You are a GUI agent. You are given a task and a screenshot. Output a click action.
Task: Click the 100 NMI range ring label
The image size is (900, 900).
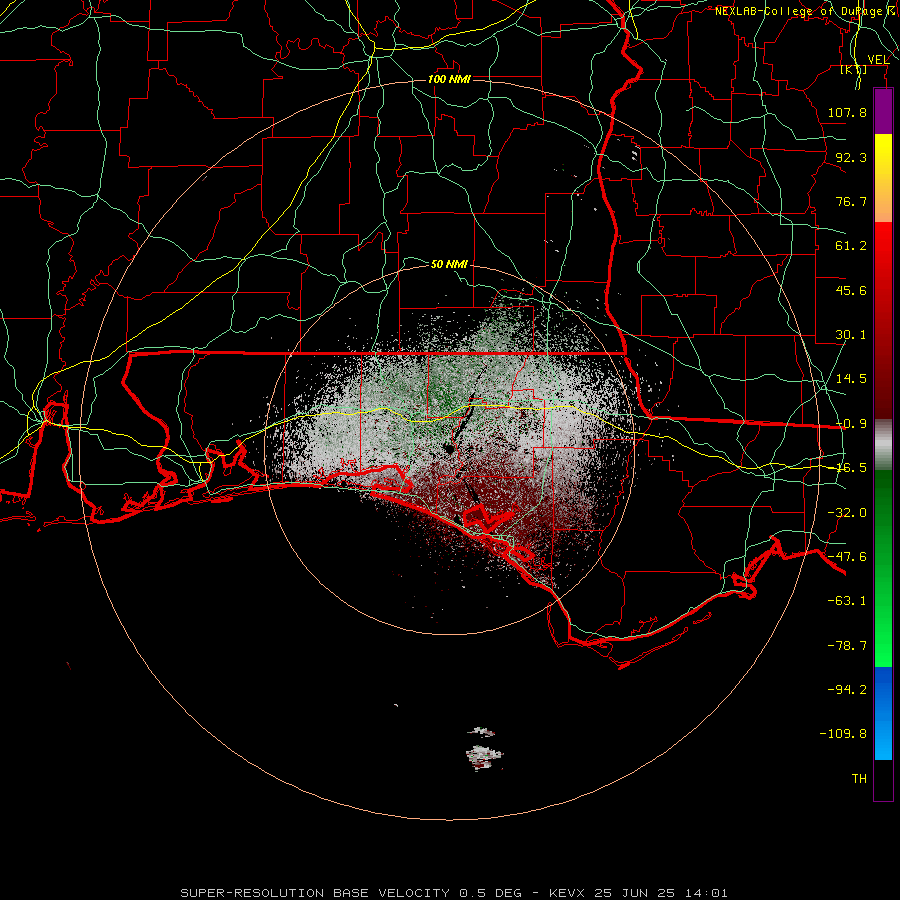(x=449, y=79)
